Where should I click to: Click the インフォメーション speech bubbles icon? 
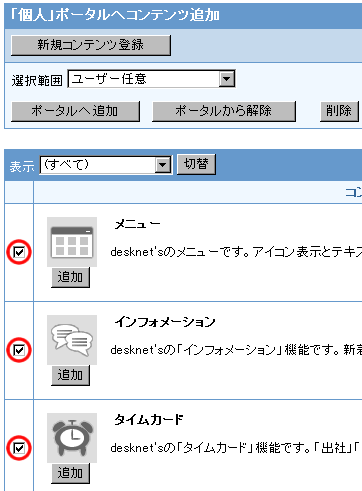click(72, 340)
